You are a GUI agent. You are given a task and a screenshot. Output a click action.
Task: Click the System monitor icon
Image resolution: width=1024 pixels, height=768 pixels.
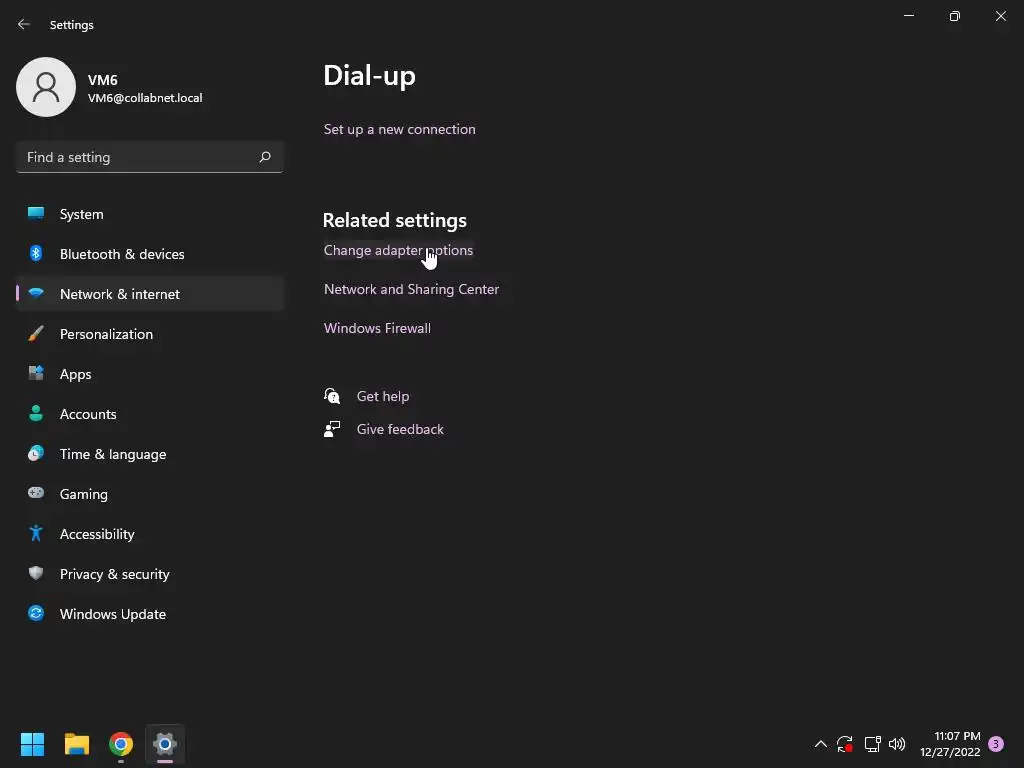point(36,214)
